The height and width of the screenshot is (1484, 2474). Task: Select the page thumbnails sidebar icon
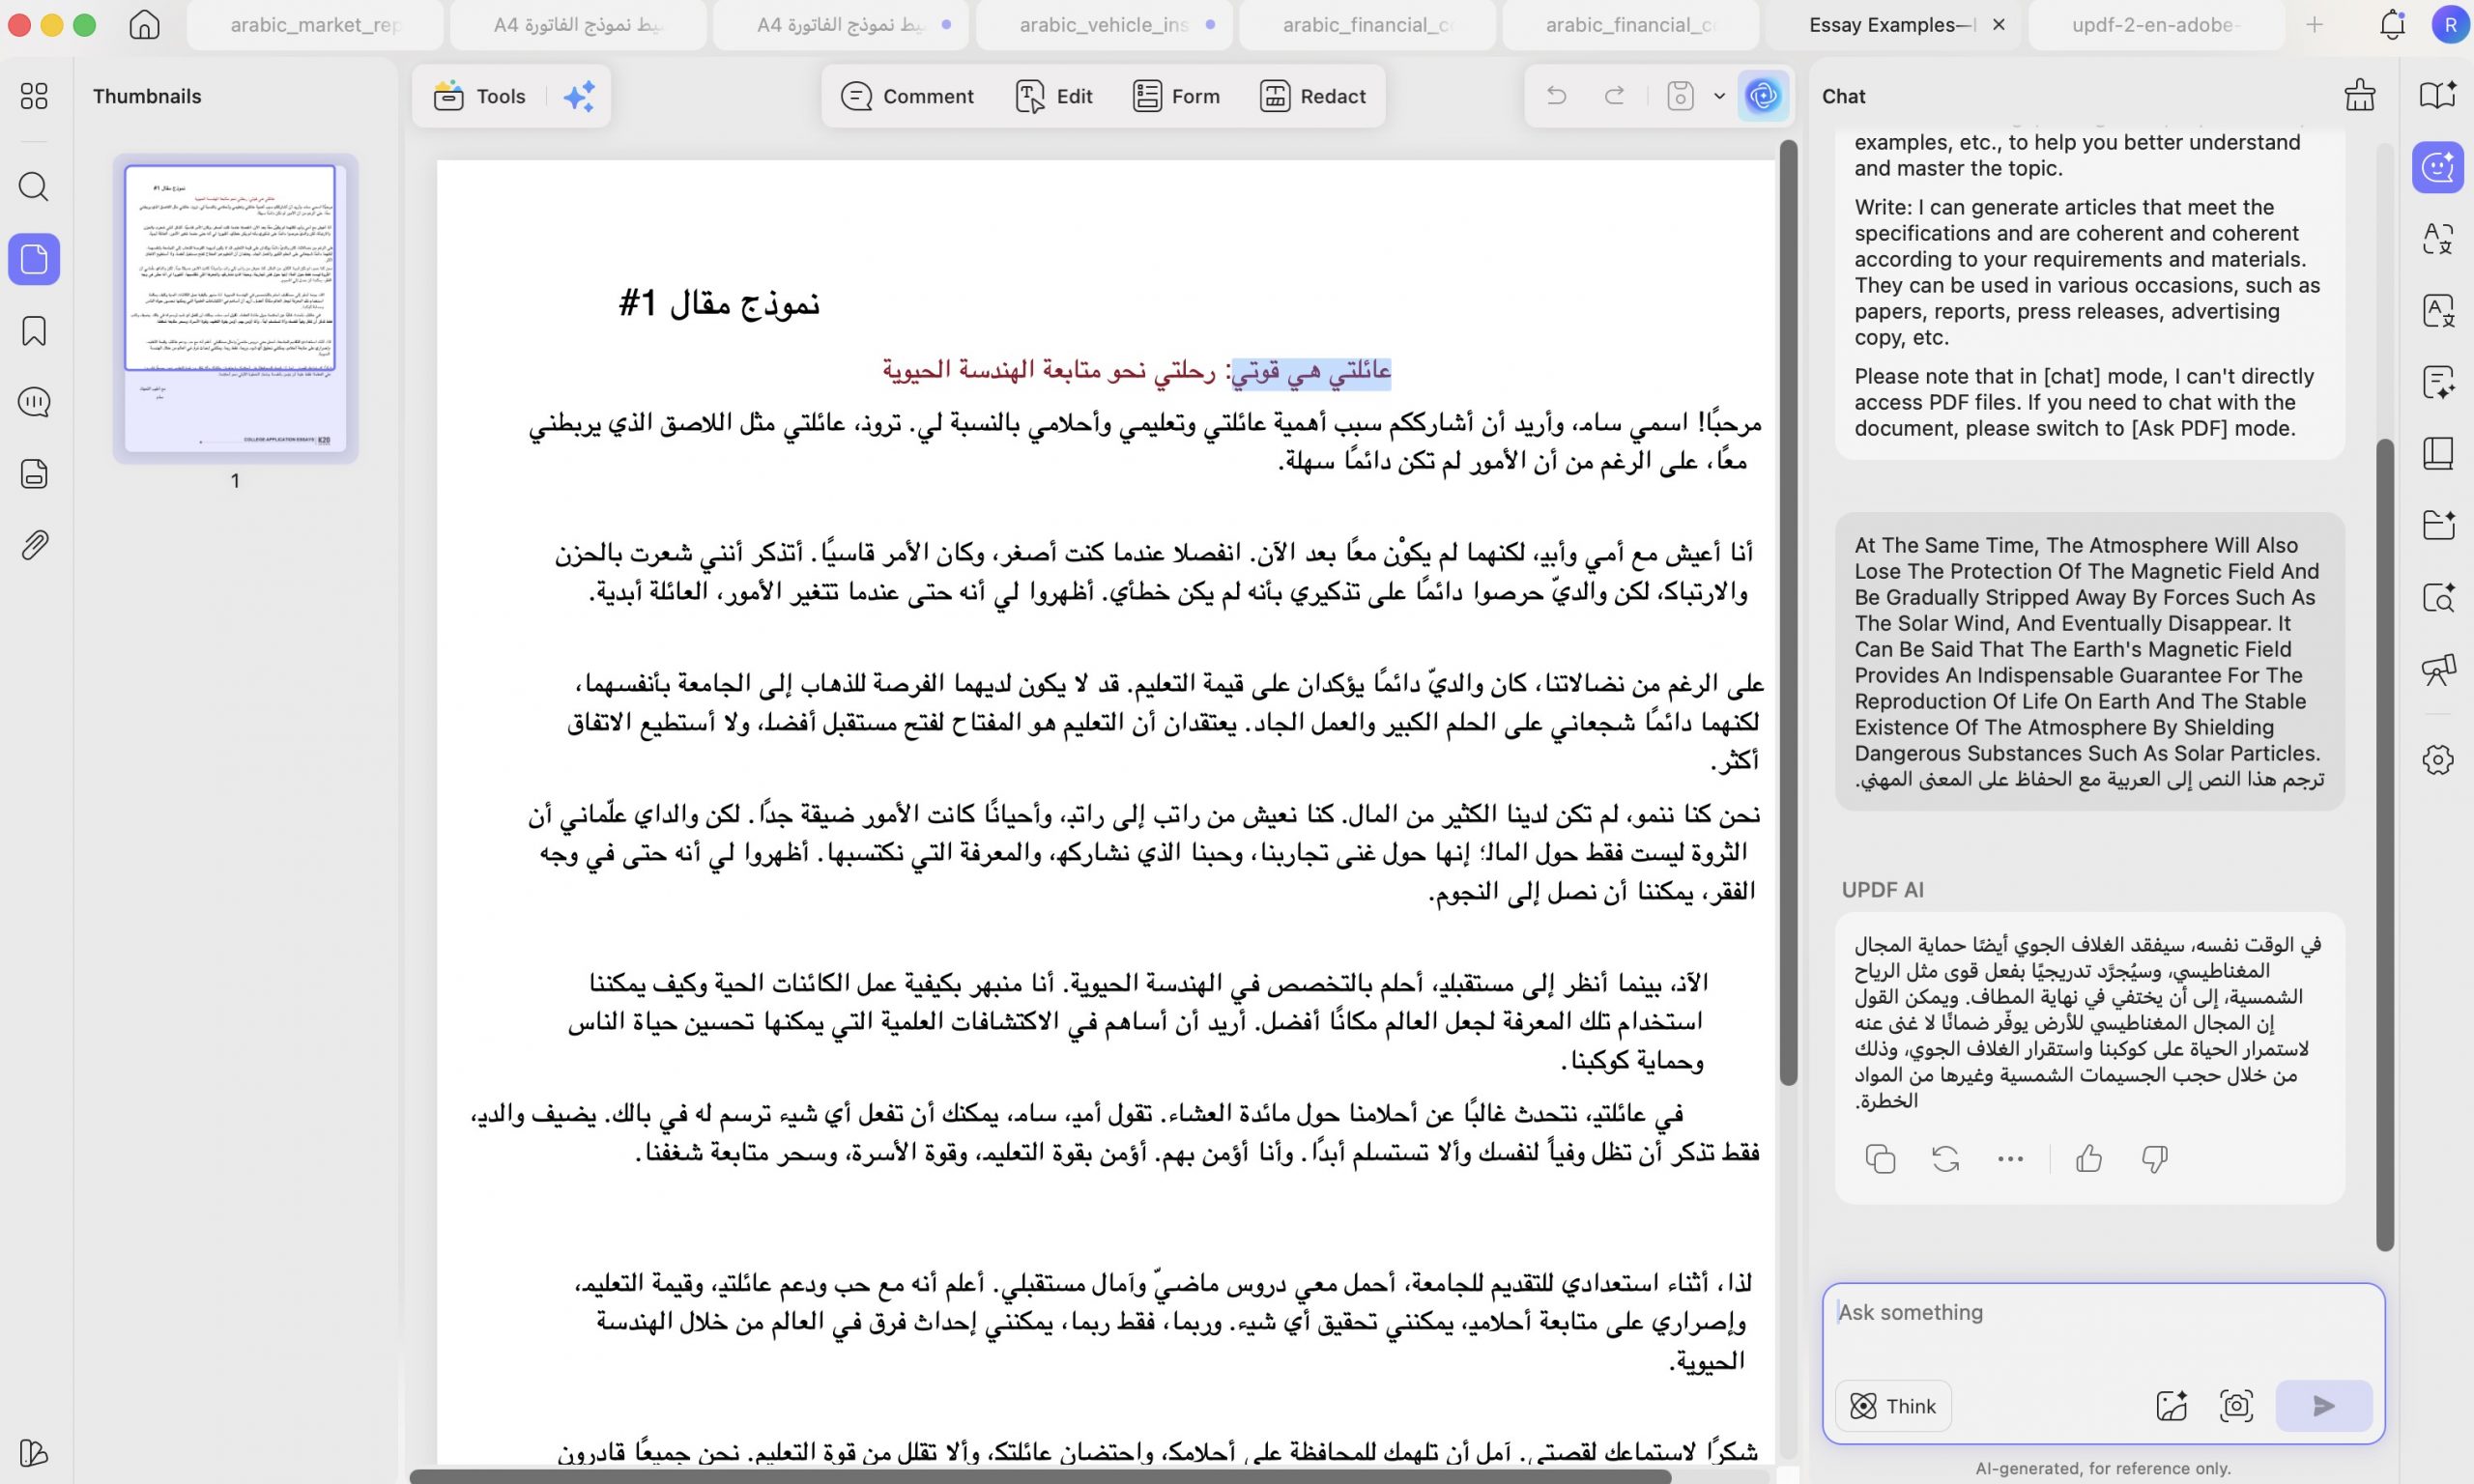(34, 259)
